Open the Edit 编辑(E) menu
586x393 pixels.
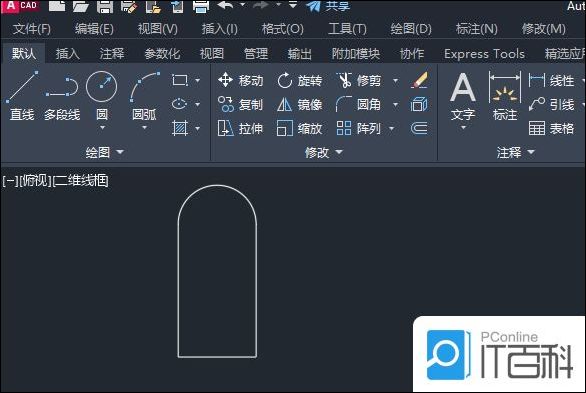[x=94, y=29]
